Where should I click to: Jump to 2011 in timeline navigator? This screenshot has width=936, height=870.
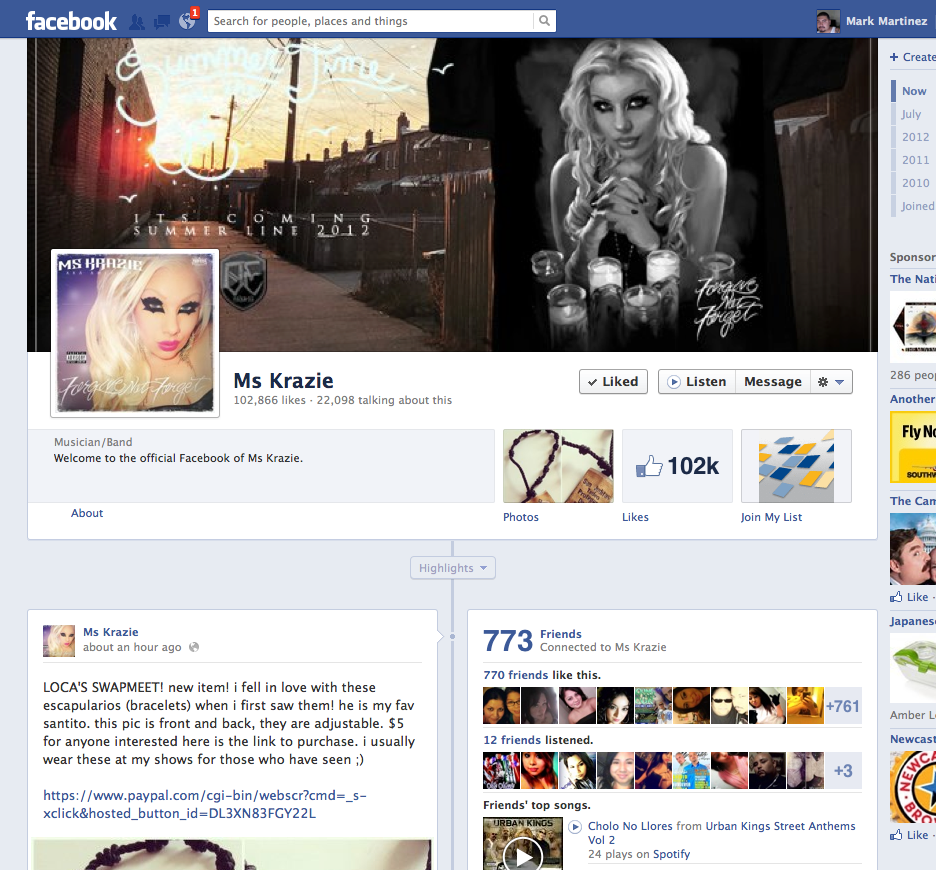(x=916, y=160)
